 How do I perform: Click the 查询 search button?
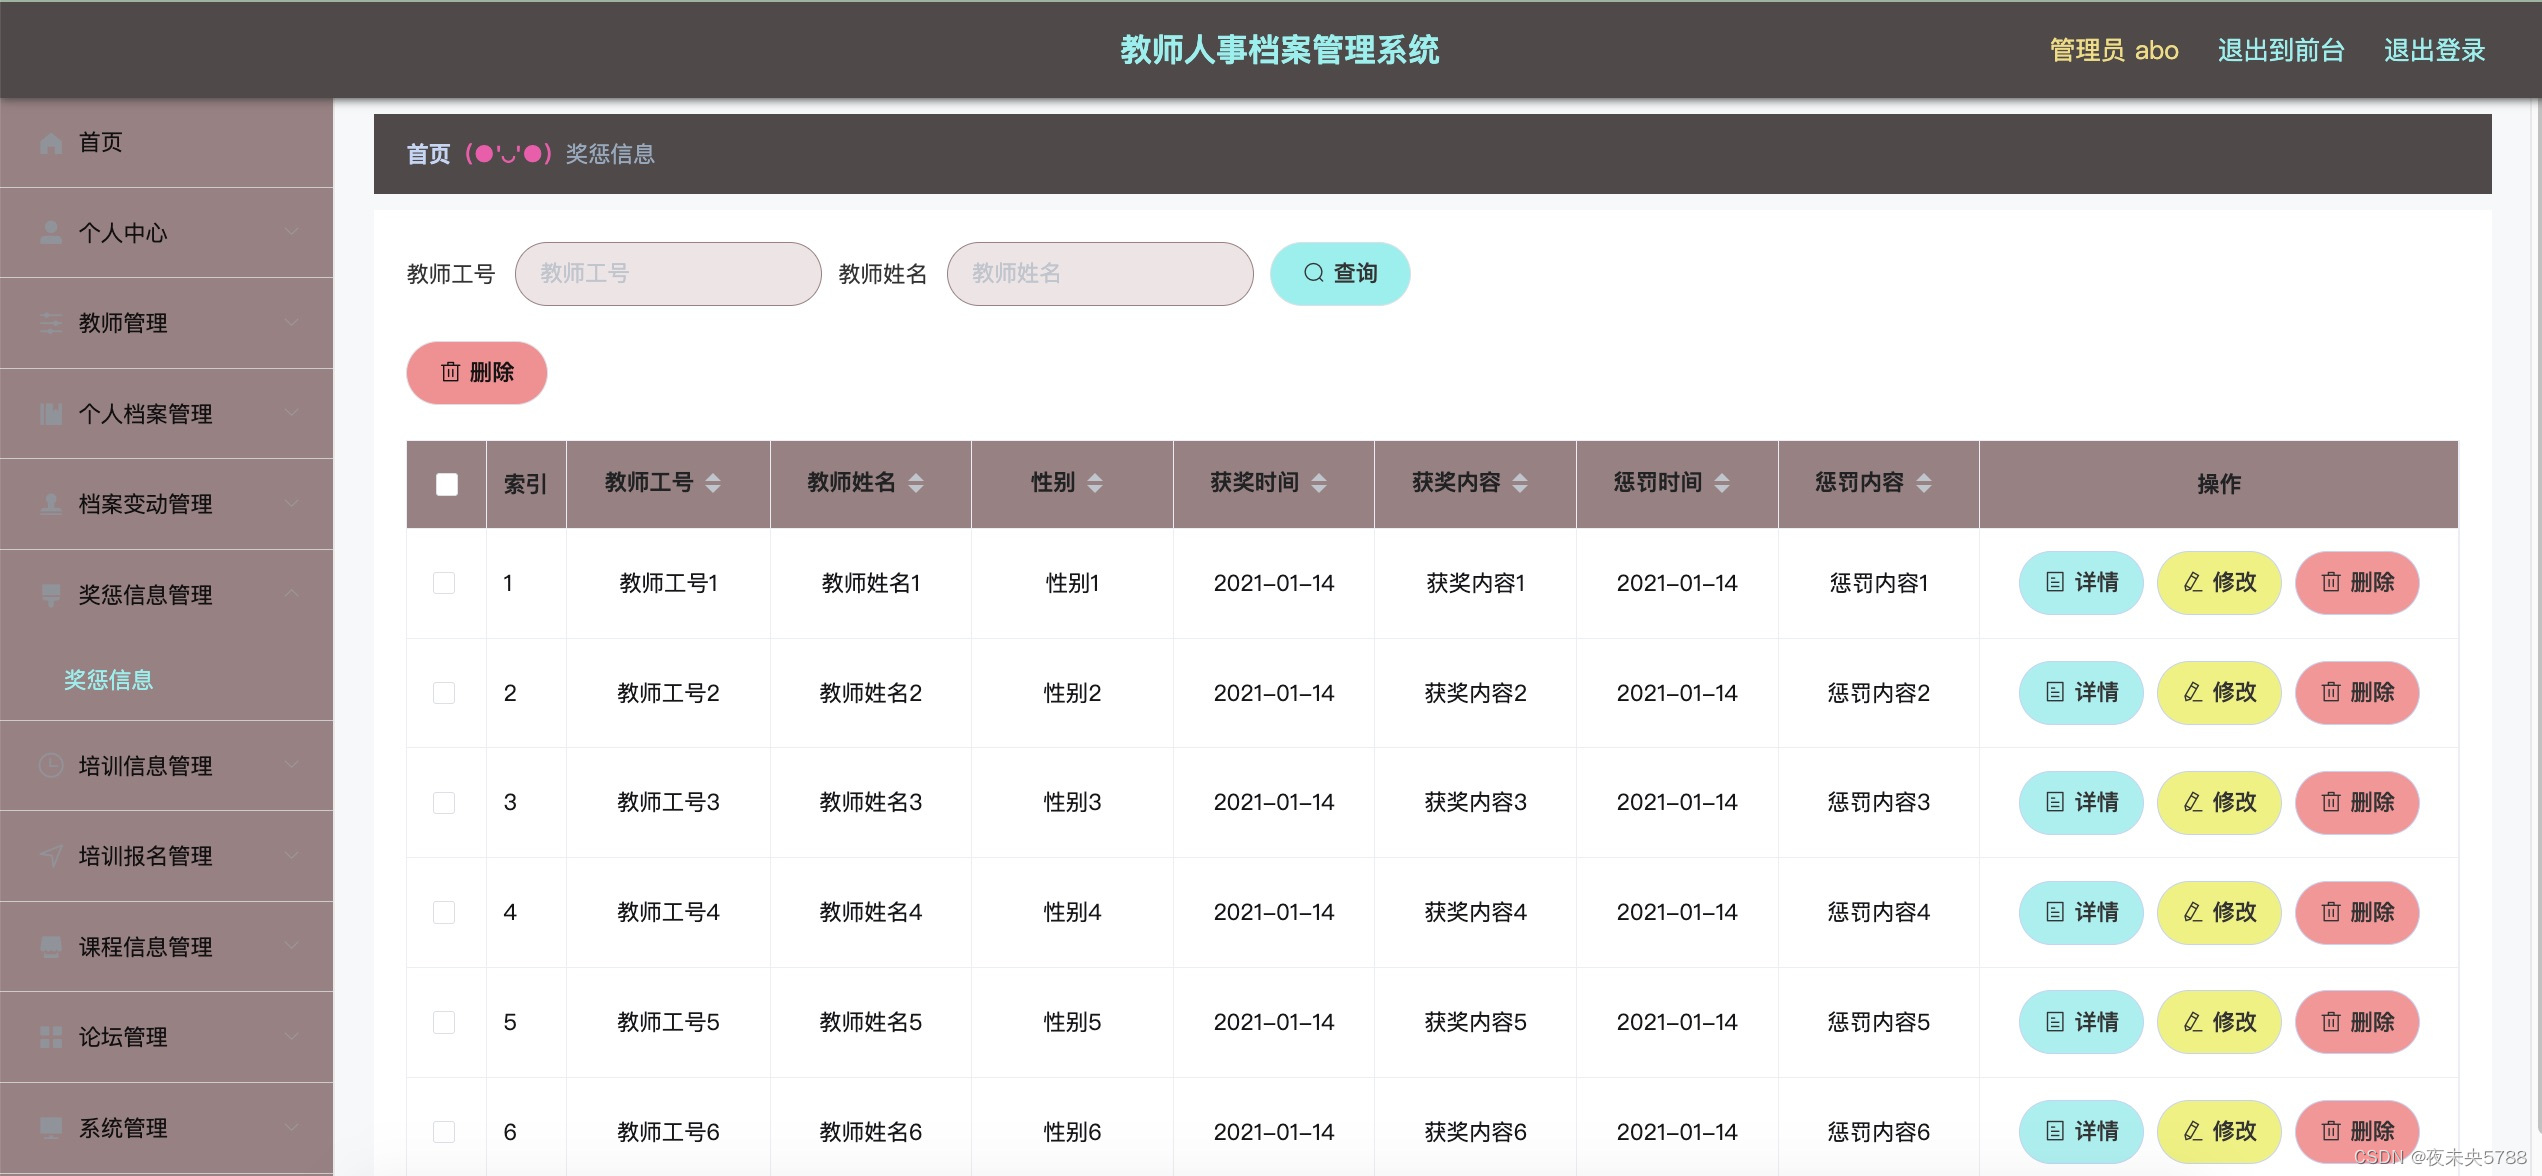1339,273
